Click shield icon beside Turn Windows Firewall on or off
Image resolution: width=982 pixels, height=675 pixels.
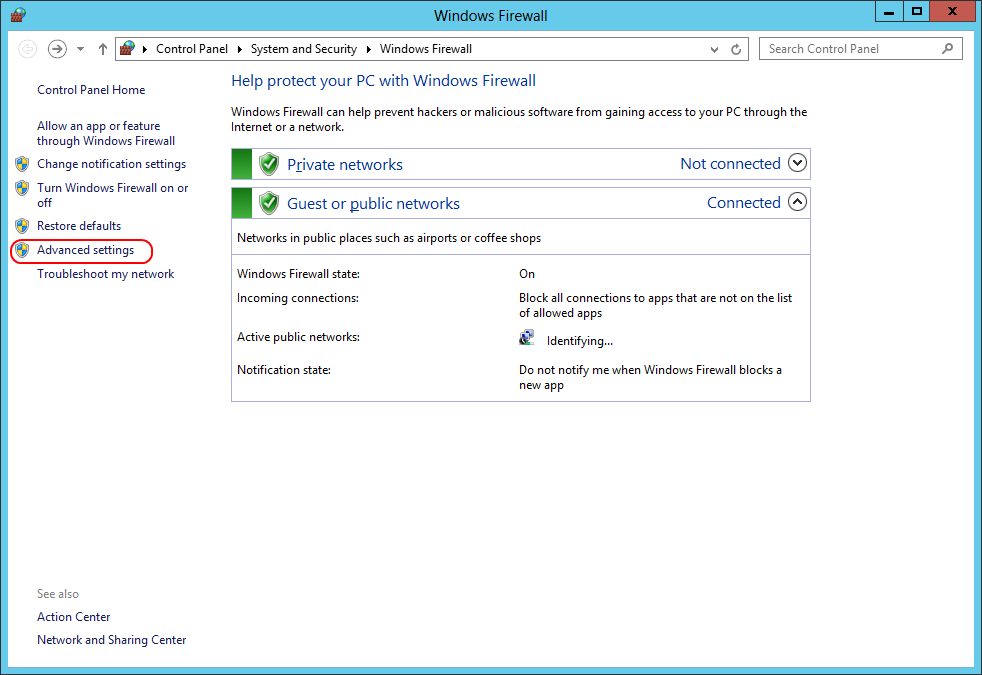coord(23,188)
